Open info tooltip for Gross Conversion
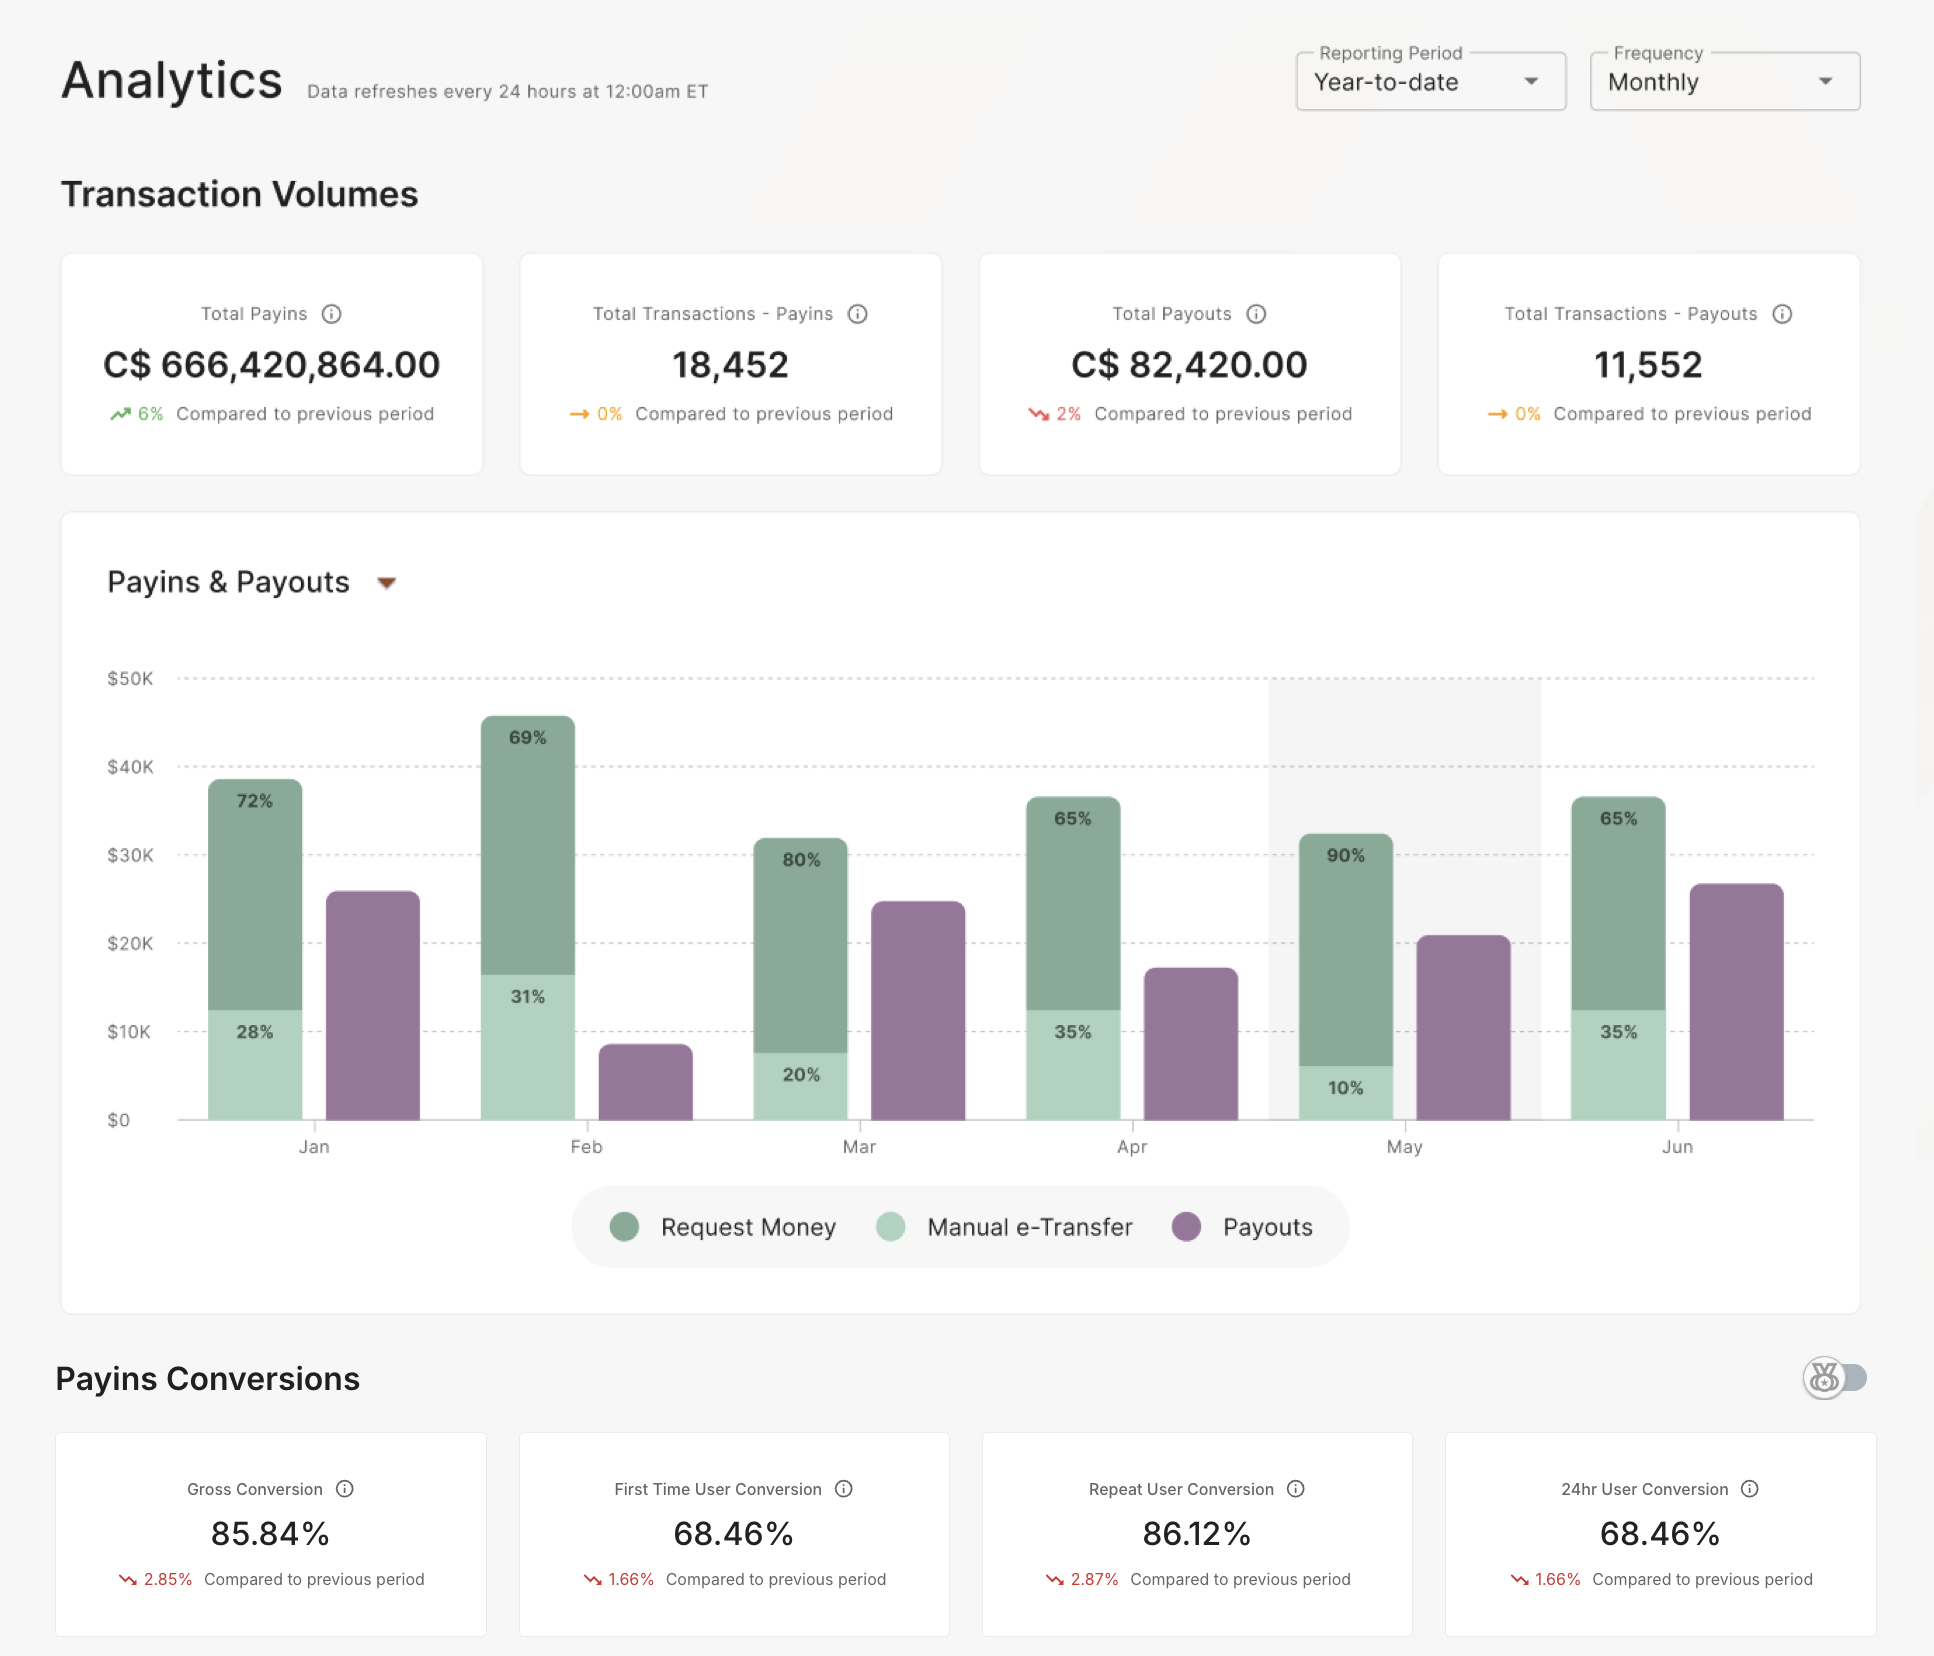 coord(345,1489)
